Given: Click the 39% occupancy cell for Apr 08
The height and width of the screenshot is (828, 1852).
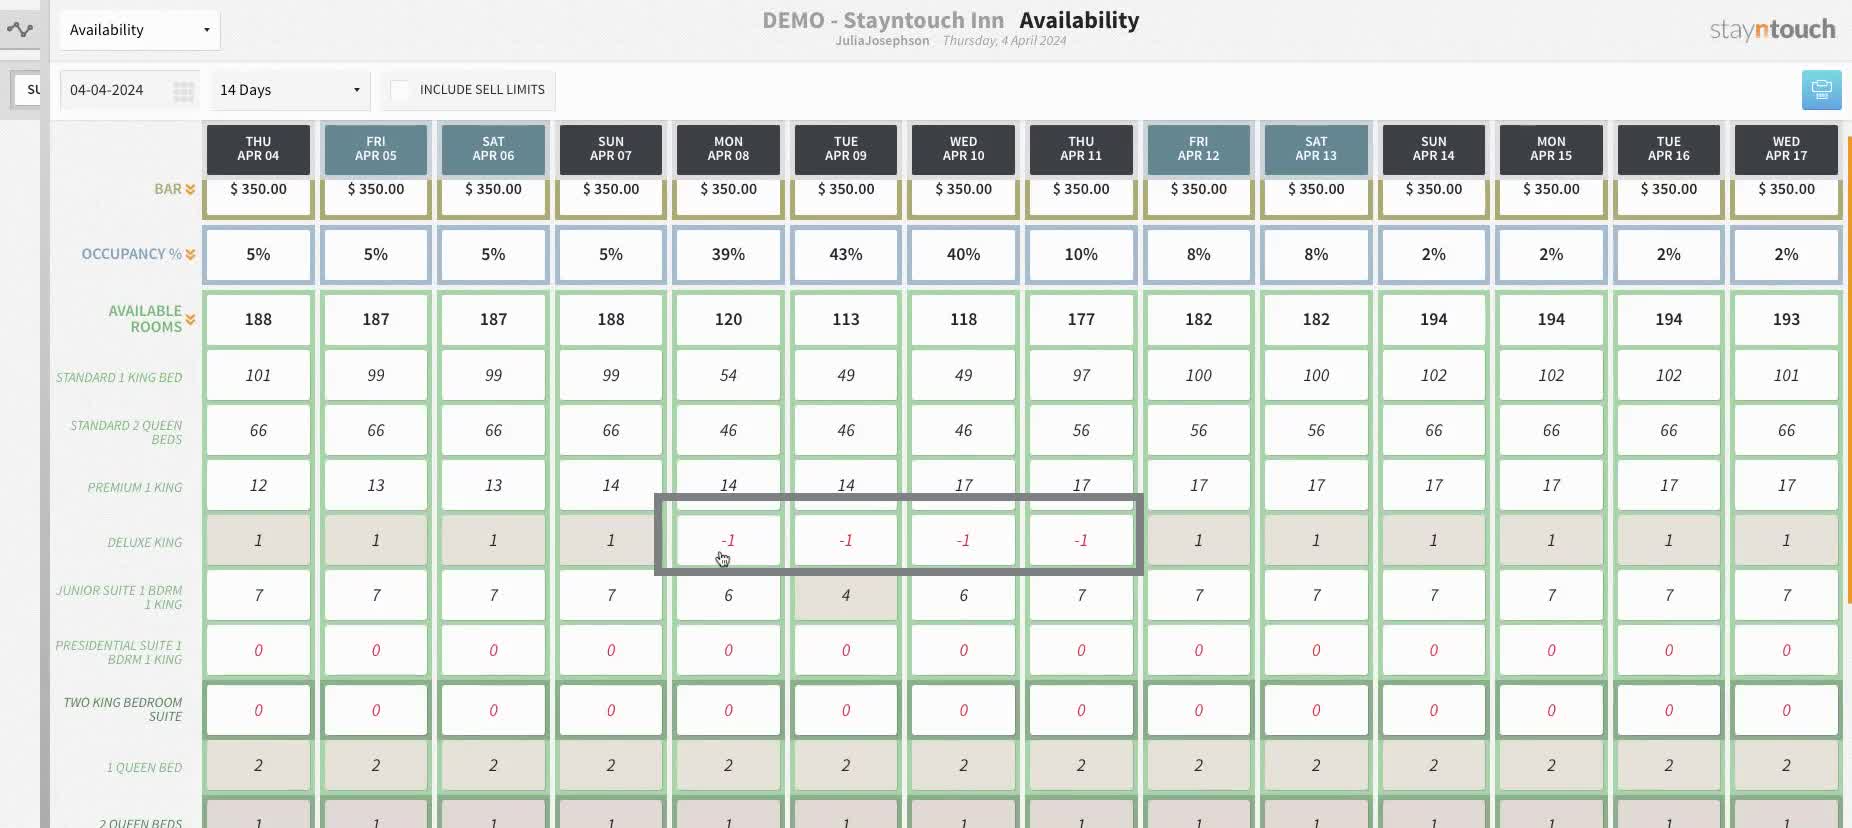Looking at the screenshot, I should [x=728, y=254].
